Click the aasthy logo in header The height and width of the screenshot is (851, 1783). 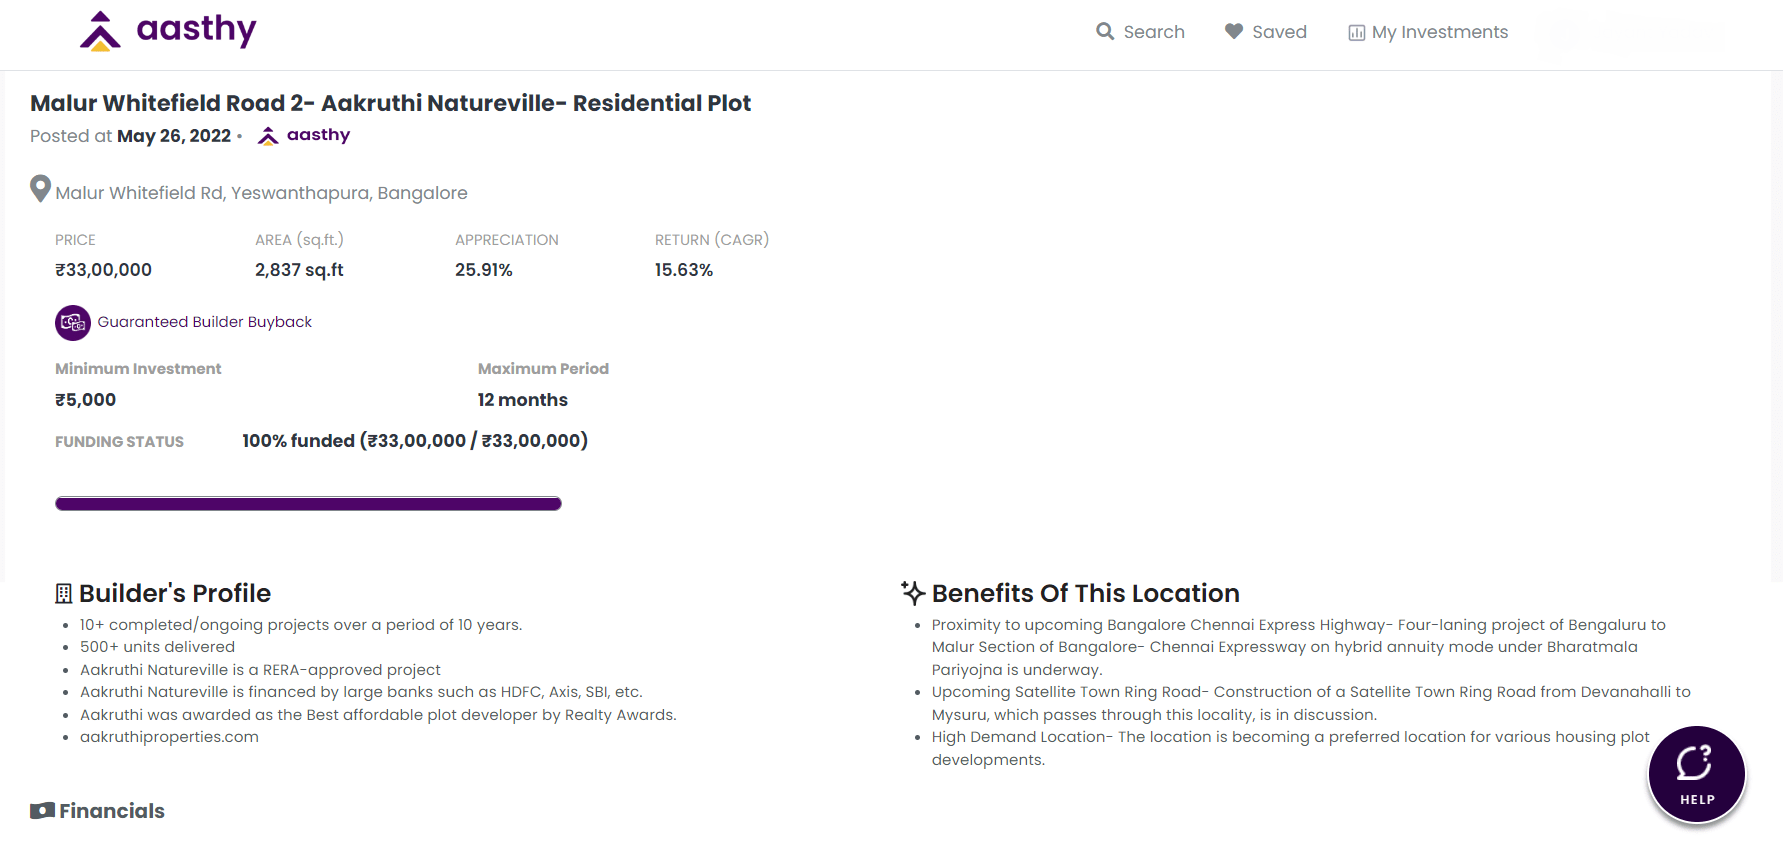click(168, 31)
